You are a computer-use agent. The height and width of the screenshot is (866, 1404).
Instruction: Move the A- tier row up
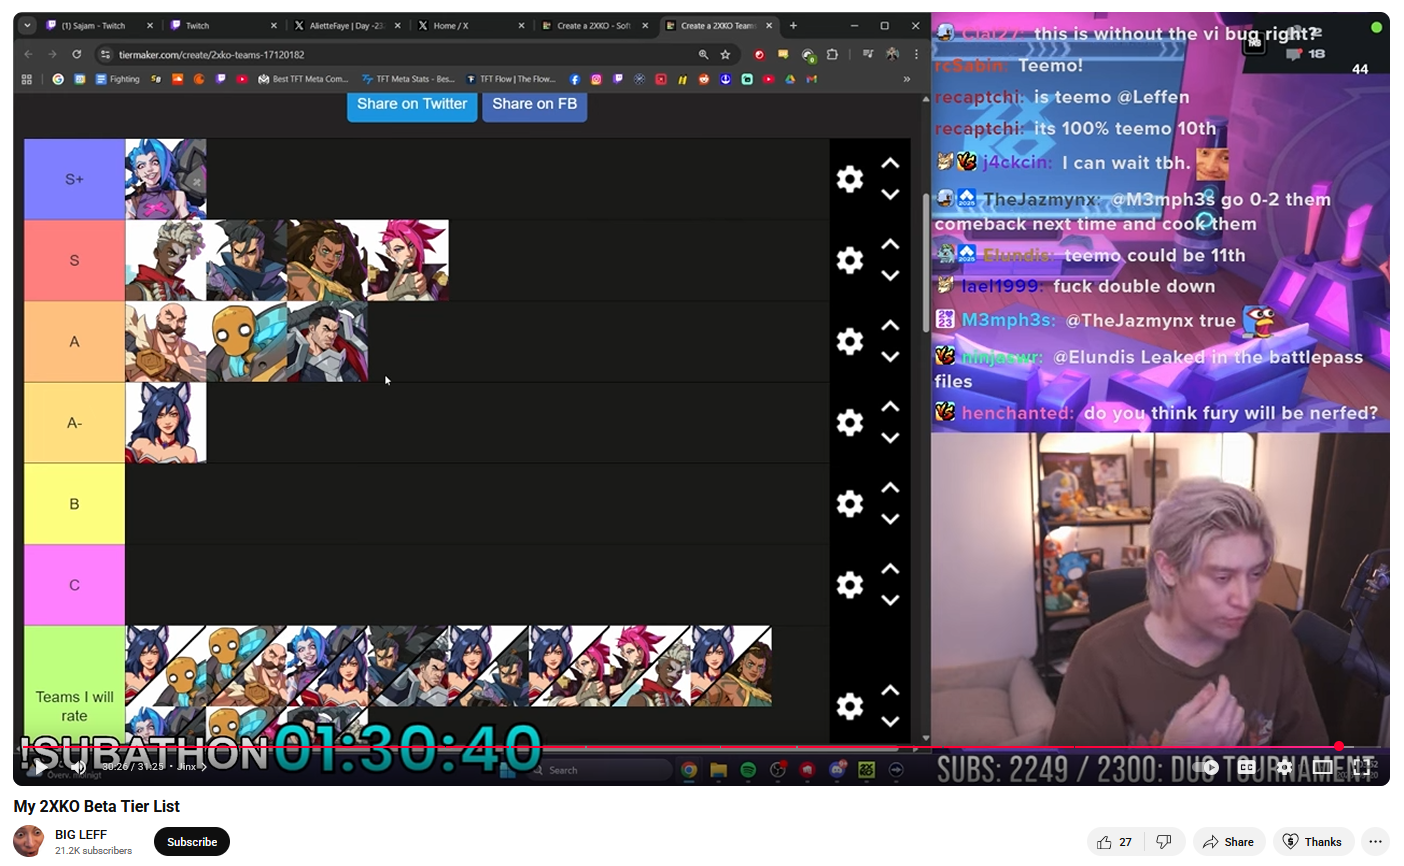click(x=890, y=406)
